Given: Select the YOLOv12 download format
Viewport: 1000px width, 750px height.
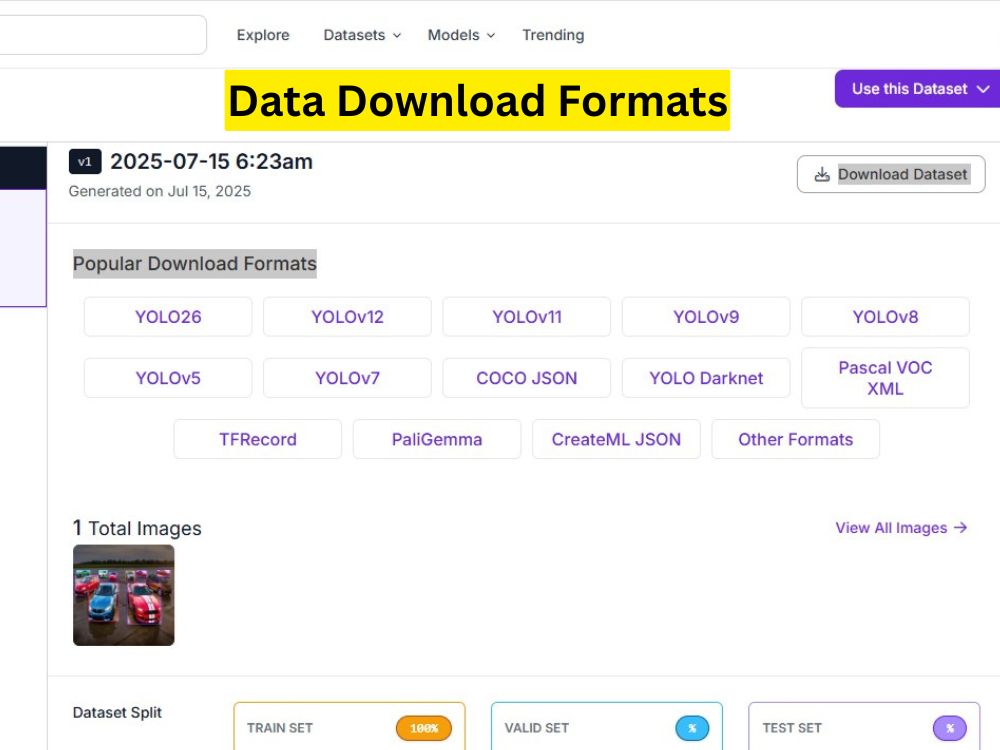Looking at the screenshot, I should tap(347, 317).
